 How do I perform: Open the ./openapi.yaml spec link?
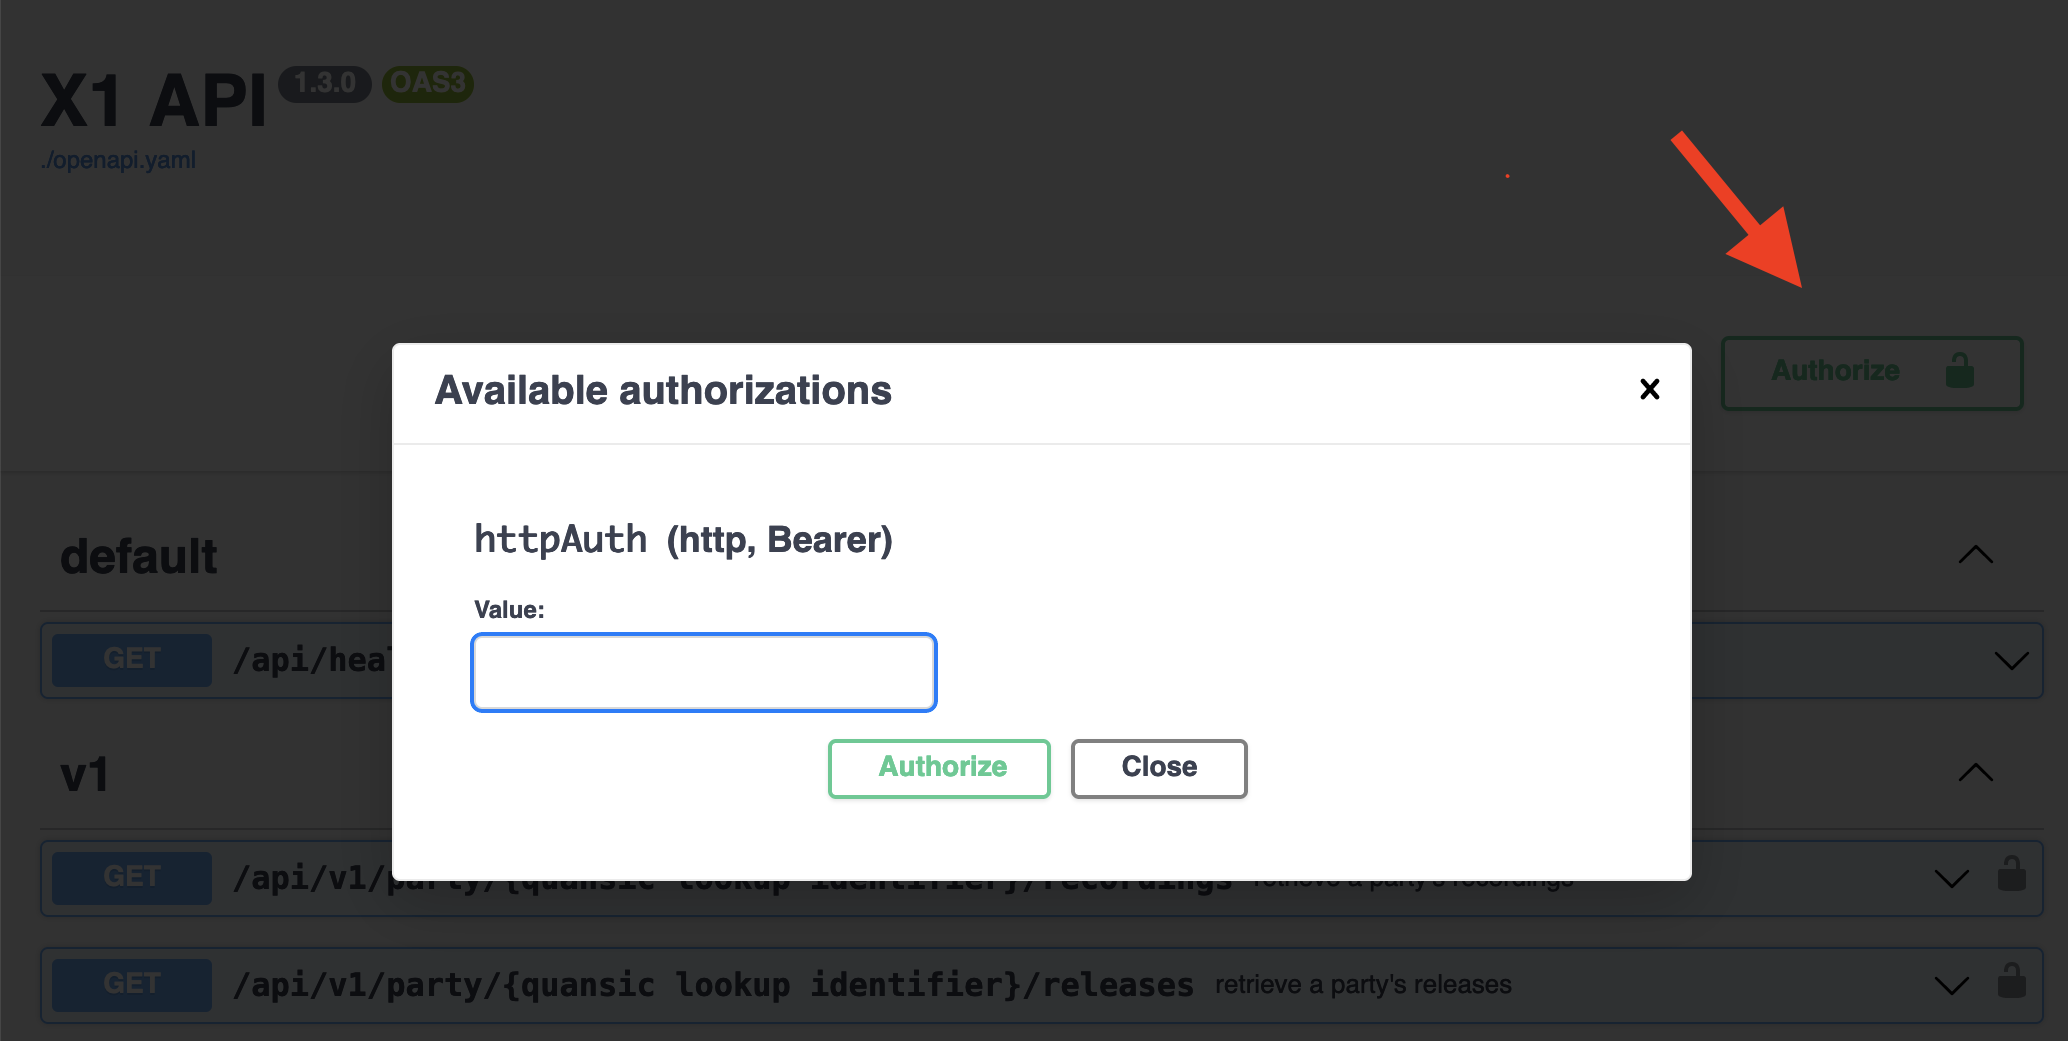117,158
